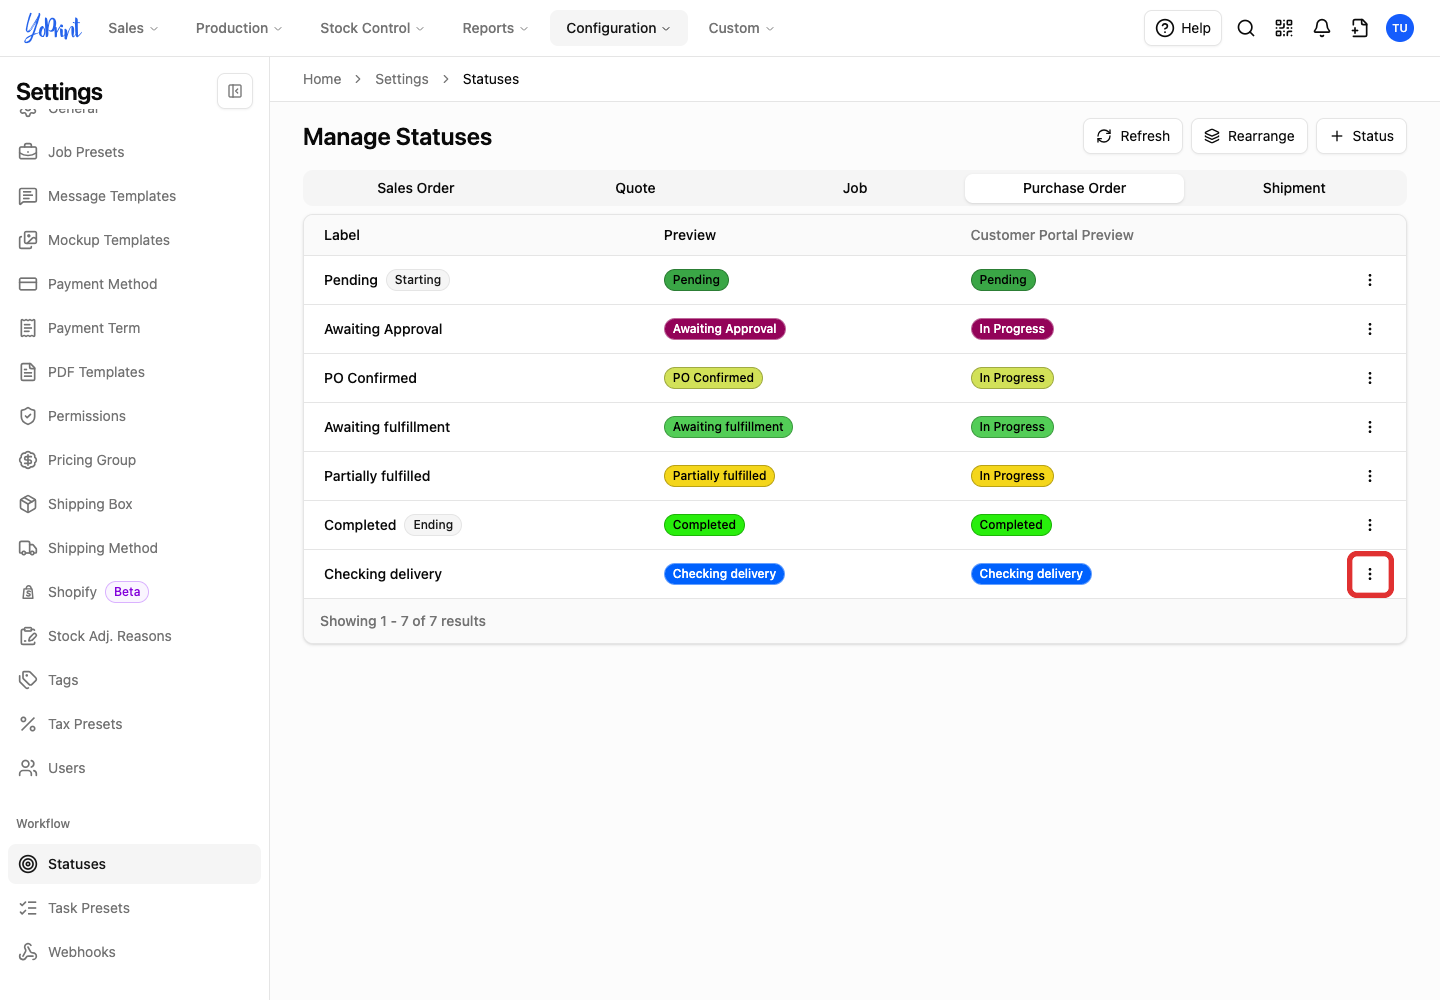1440x1000 pixels.
Task: Open row menu for Partially fulfilled status
Action: click(1370, 476)
